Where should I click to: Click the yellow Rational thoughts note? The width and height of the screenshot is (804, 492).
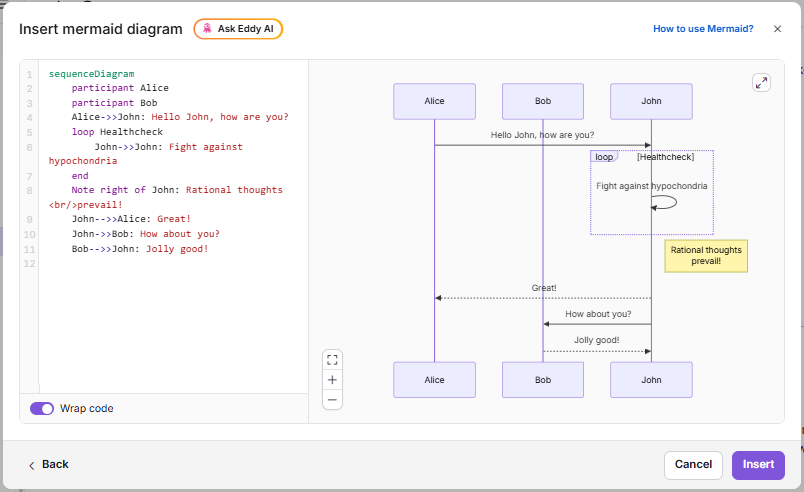706,256
